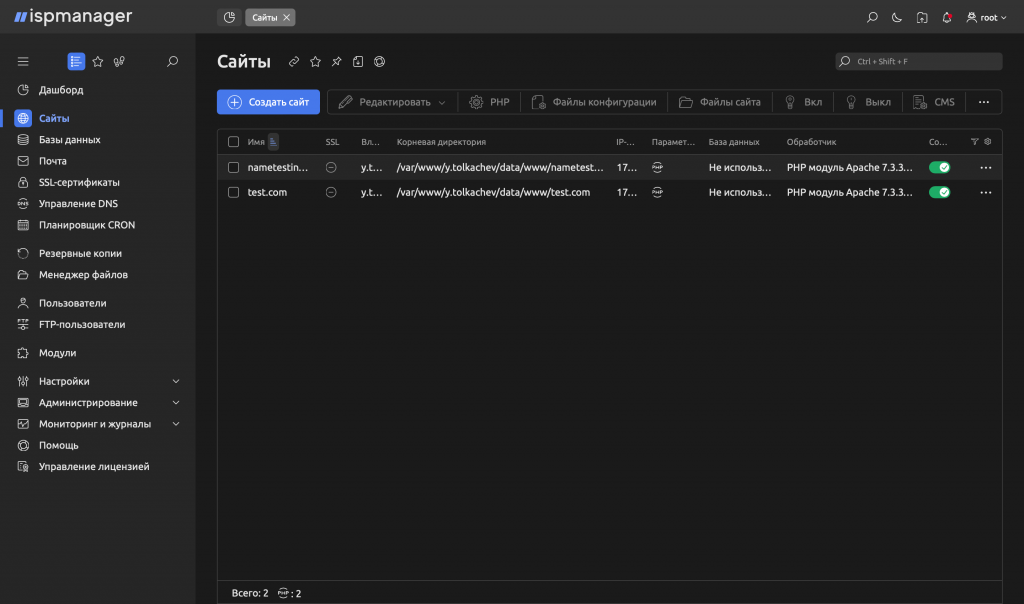1024x604 pixels.
Task: Pin the Сайты page
Action: pos(336,61)
